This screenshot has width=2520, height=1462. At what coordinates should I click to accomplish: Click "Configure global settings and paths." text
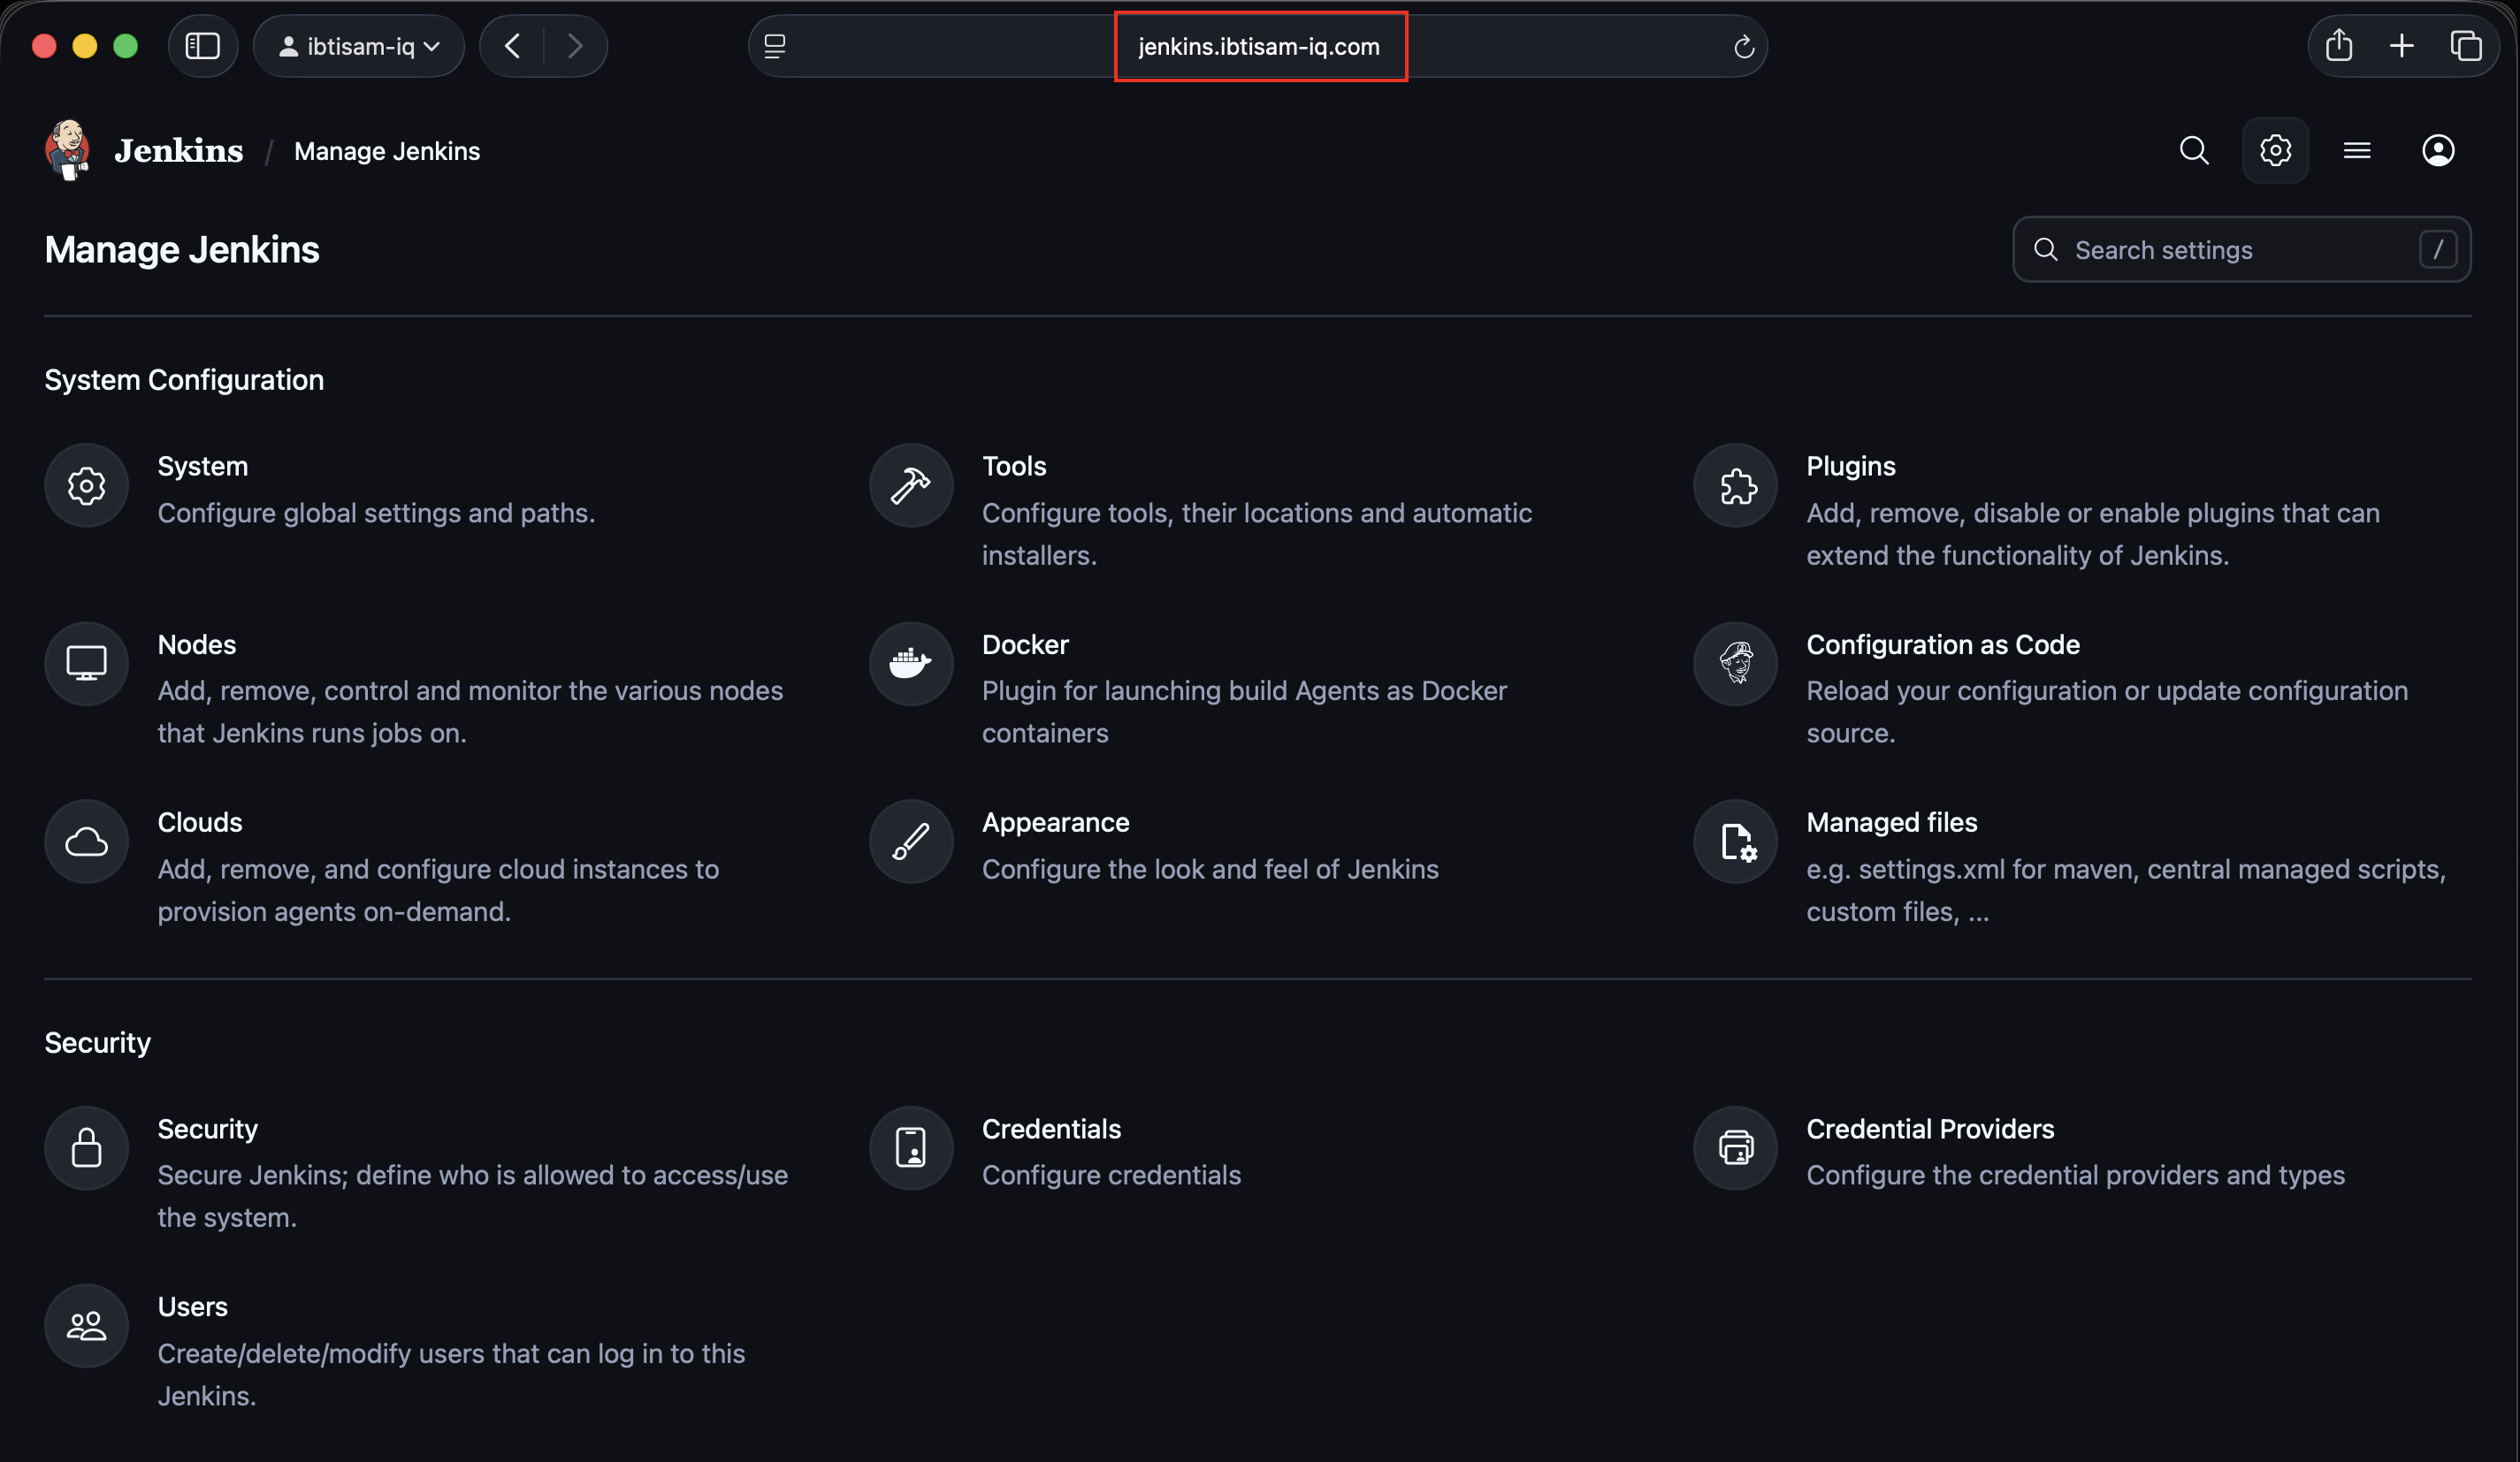[x=376, y=513]
